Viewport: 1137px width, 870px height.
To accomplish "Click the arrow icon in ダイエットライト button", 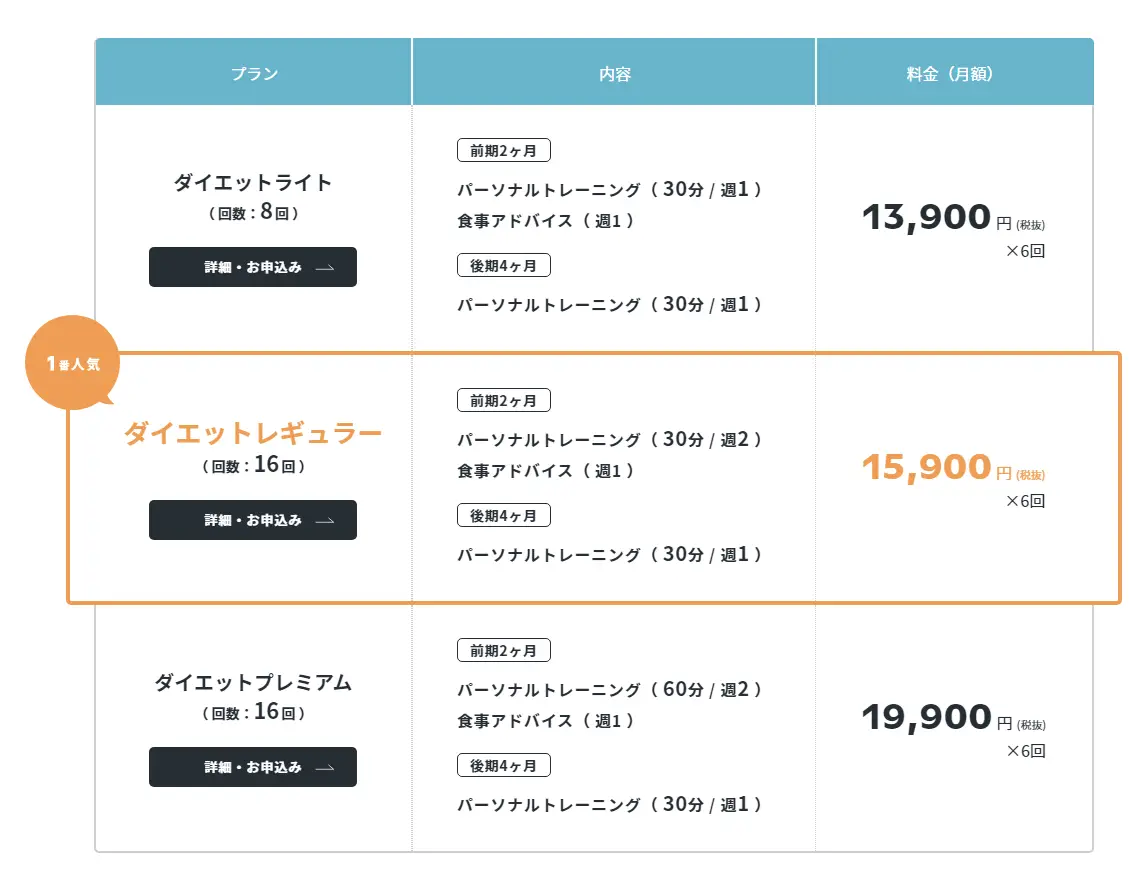I will point(325,268).
